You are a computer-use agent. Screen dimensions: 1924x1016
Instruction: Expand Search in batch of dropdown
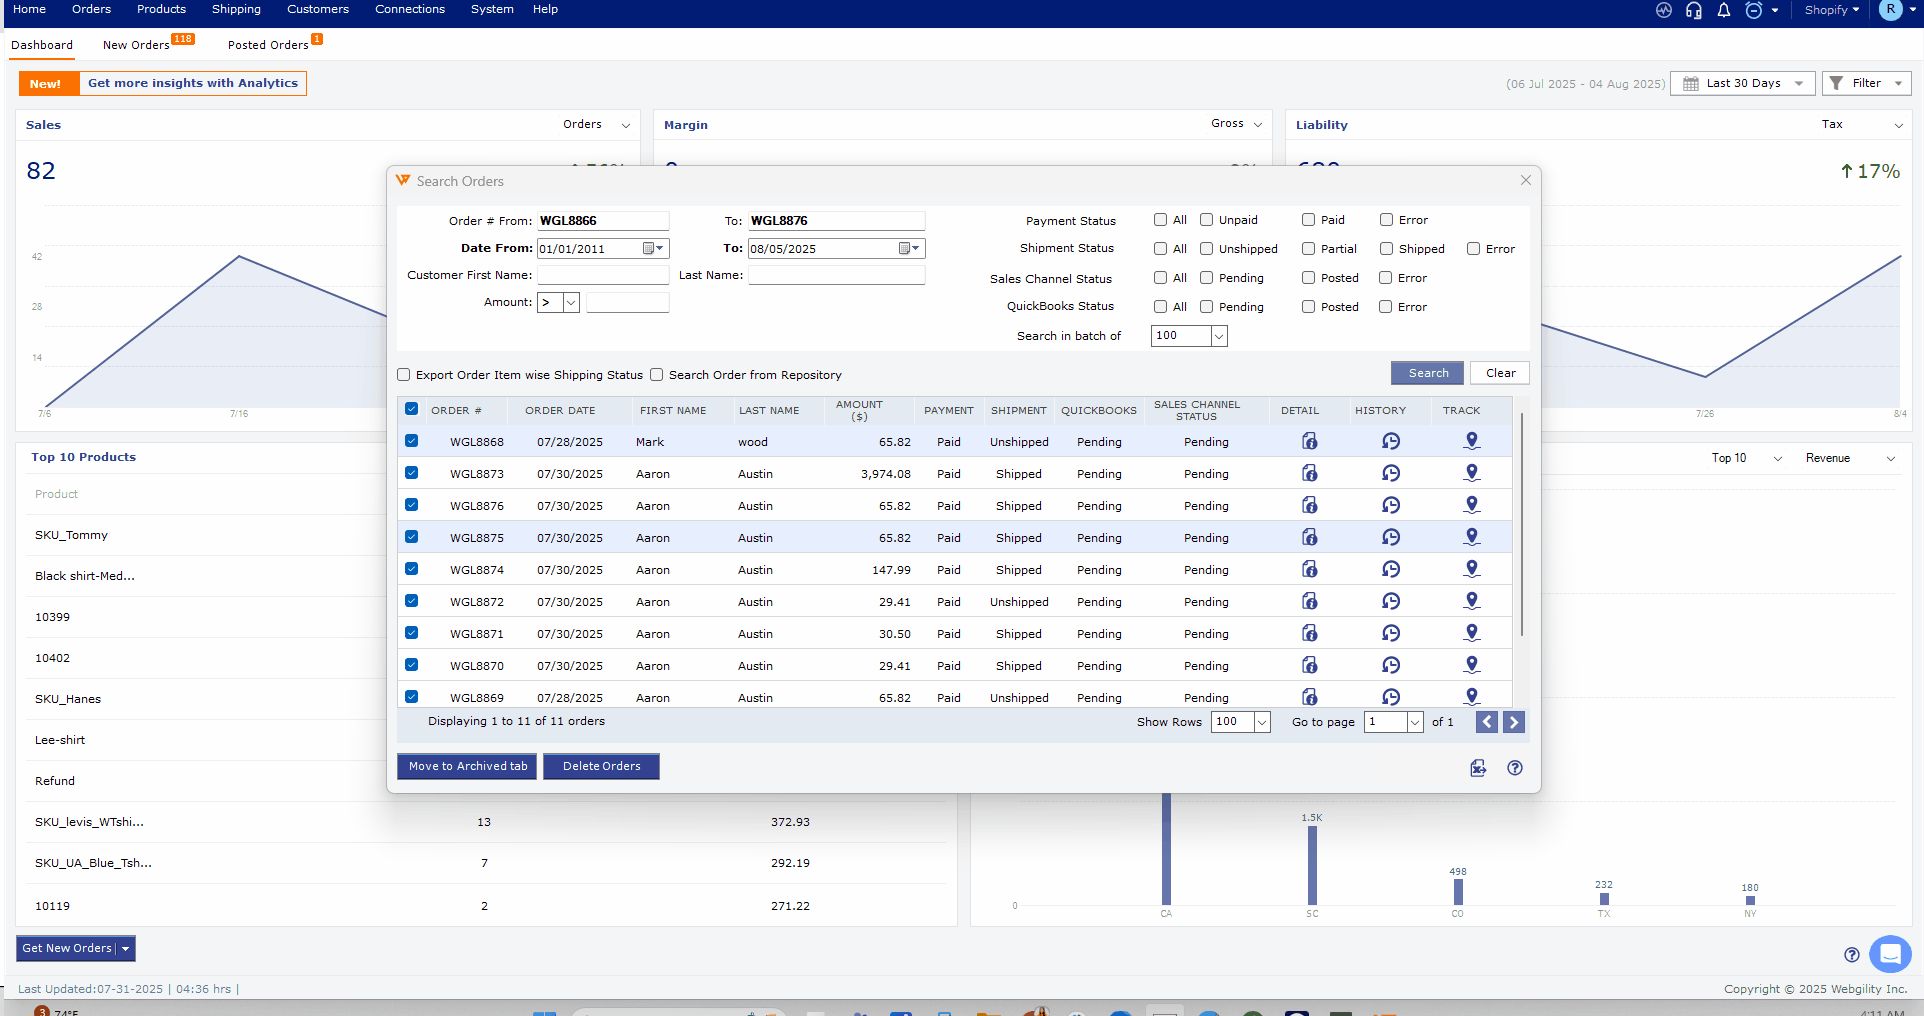(x=1219, y=336)
